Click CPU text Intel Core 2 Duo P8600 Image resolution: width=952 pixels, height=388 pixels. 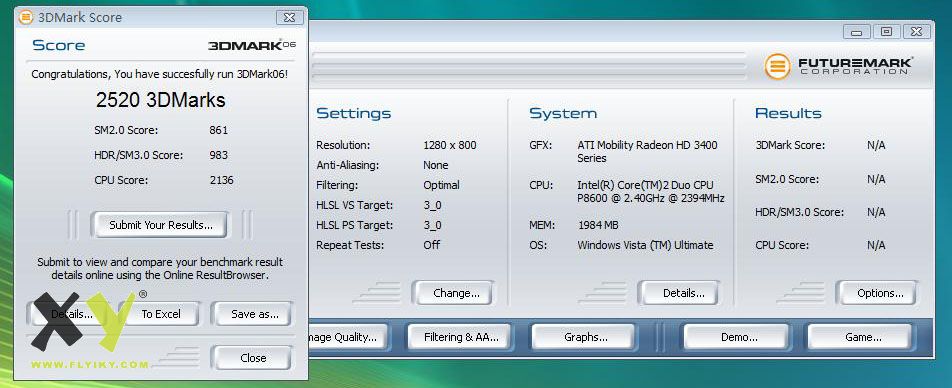651,191
